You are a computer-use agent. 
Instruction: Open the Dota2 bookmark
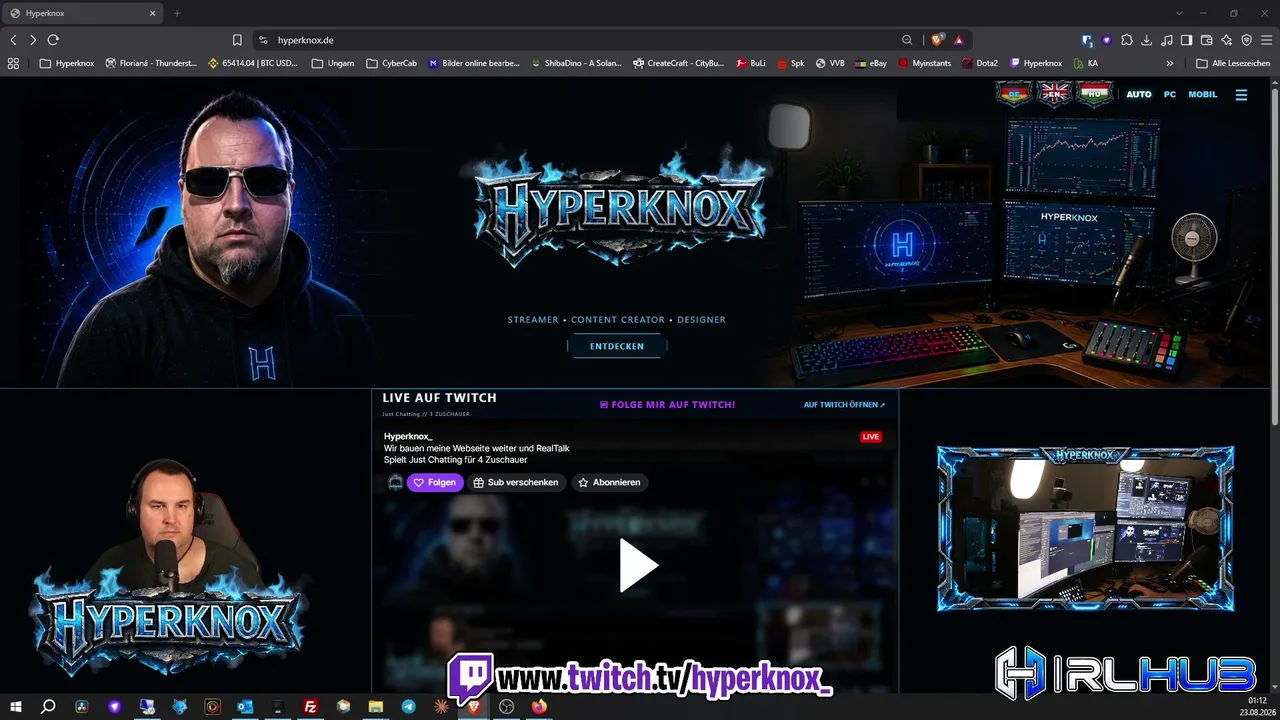pyautogui.click(x=980, y=63)
